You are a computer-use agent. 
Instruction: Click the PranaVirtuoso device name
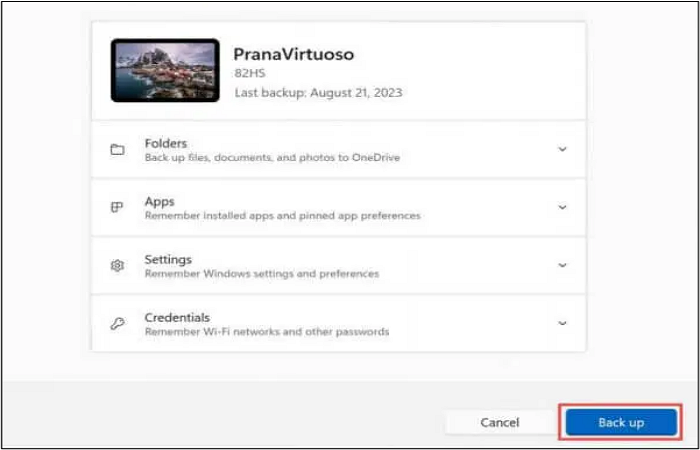point(293,54)
